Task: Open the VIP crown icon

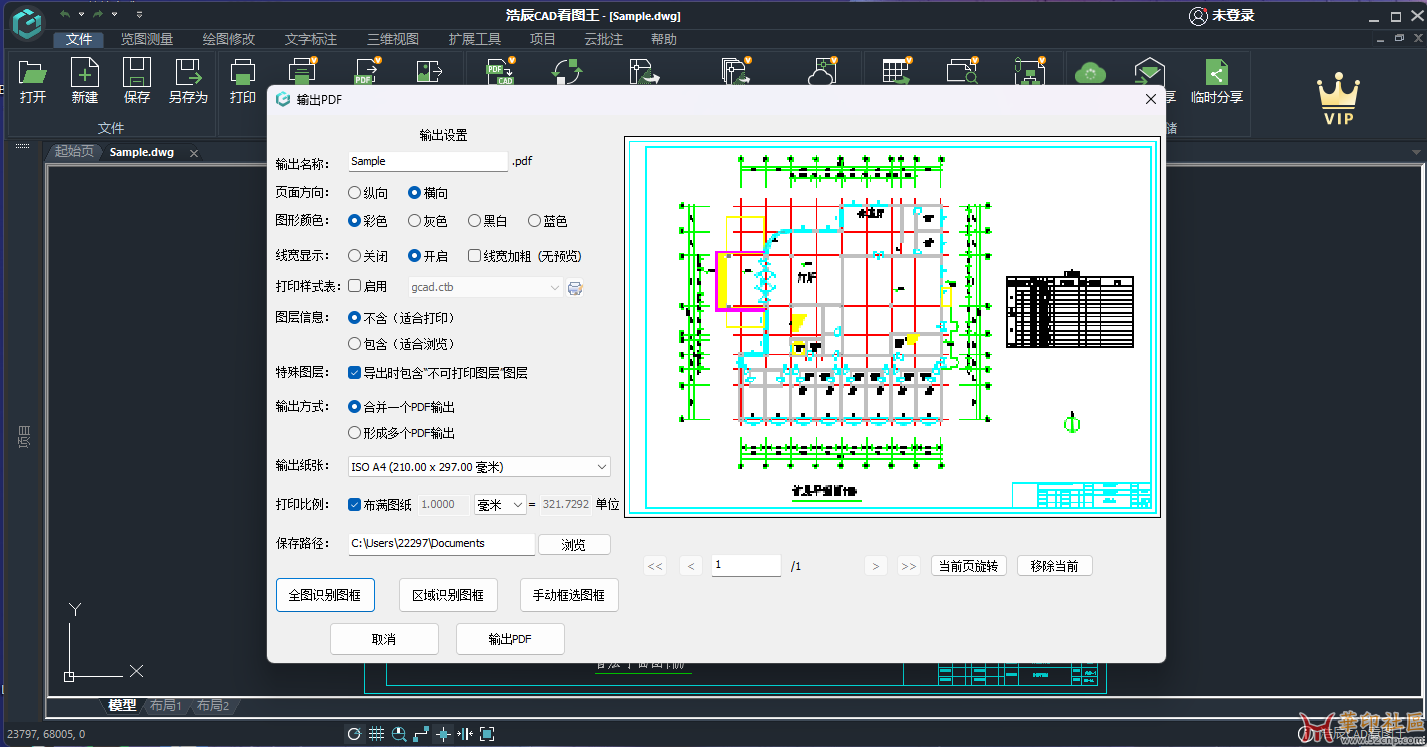Action: click(x=1338, y=100)
